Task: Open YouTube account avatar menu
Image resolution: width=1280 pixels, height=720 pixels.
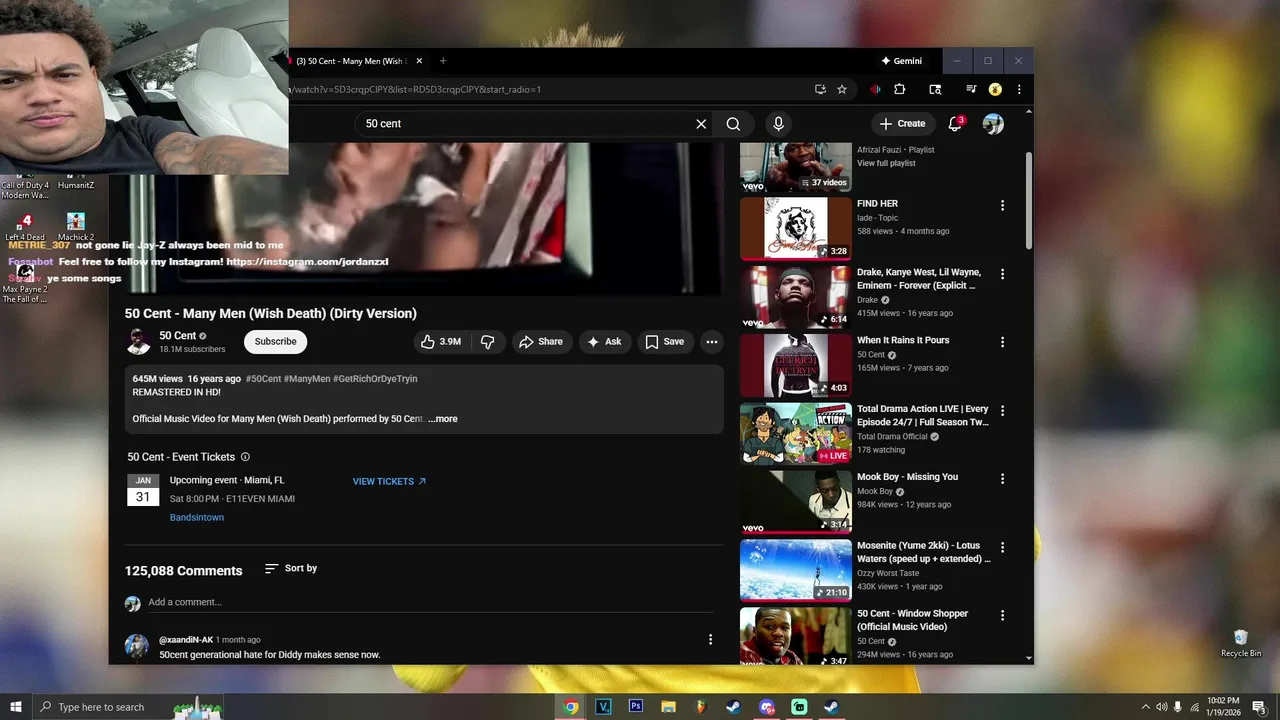Action: 993,124
